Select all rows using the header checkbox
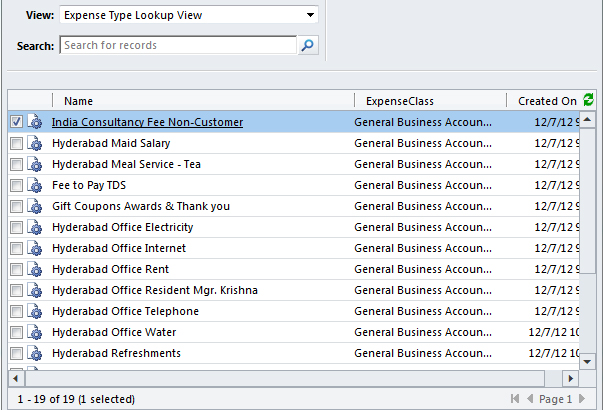This screenshot has height=410, width=603. tap(16, 101)
